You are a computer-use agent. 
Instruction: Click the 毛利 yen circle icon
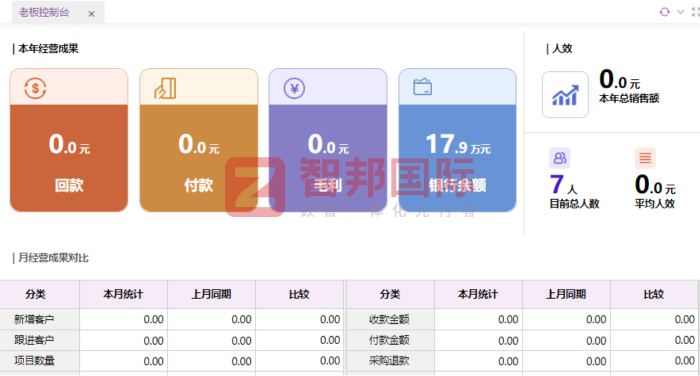coord(294,88)
